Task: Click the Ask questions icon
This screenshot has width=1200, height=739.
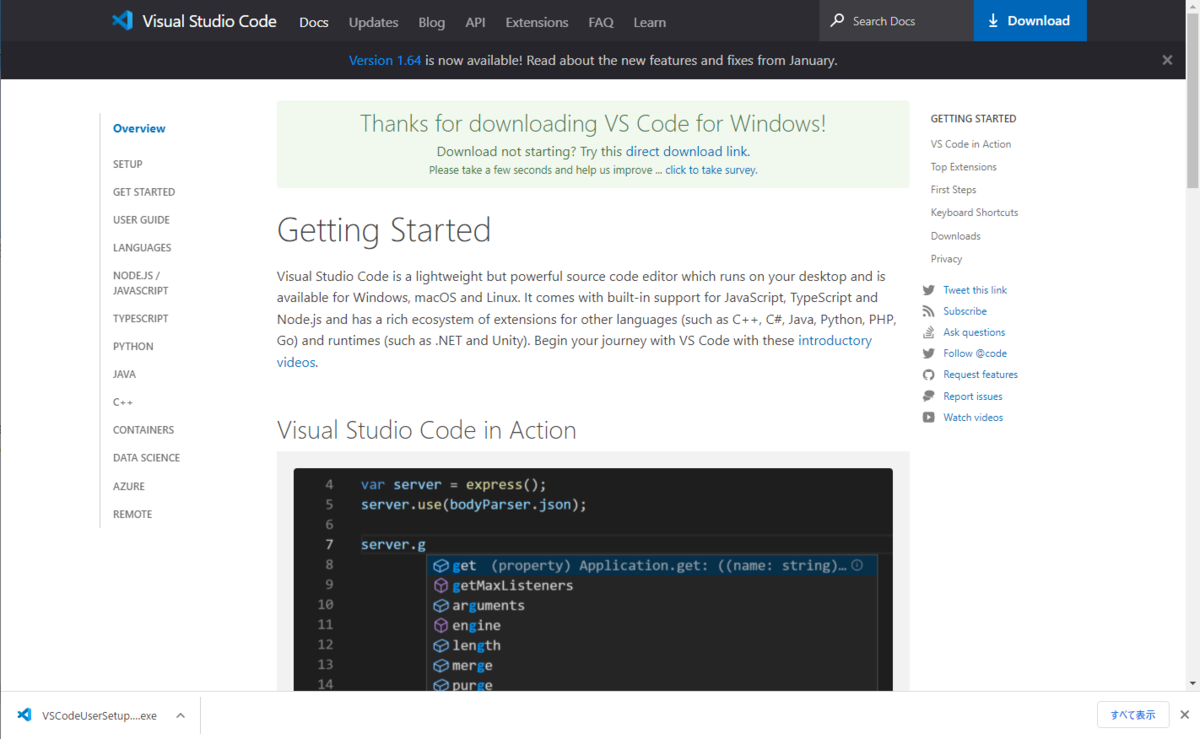Action: 928,331
